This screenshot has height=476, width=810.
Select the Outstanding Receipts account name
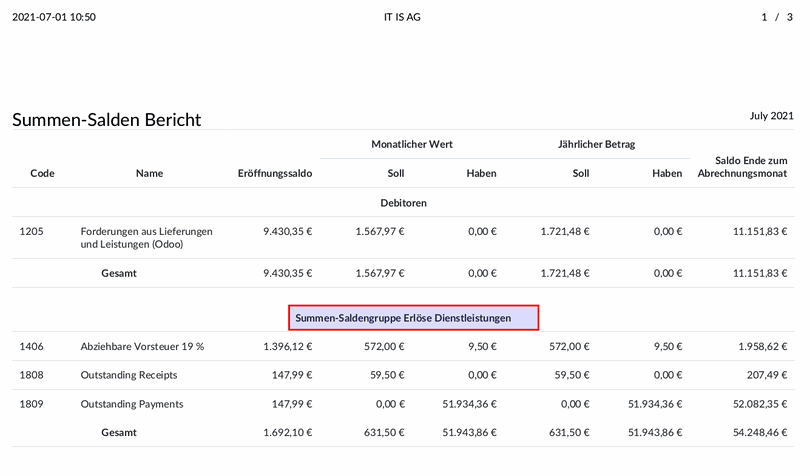(x=129, y=375)
